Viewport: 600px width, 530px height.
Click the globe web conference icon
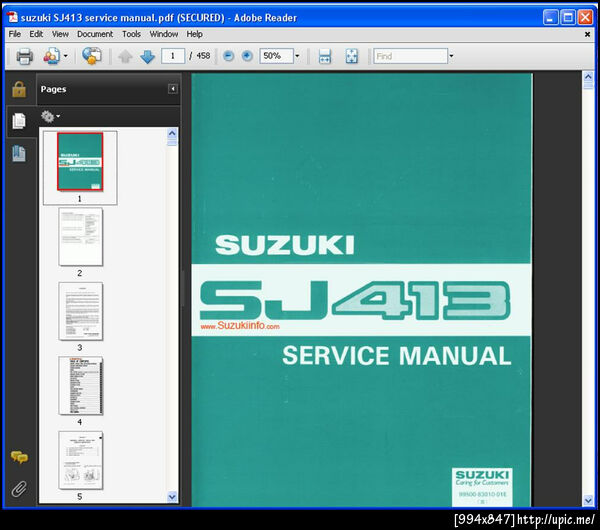click(91, 56)
